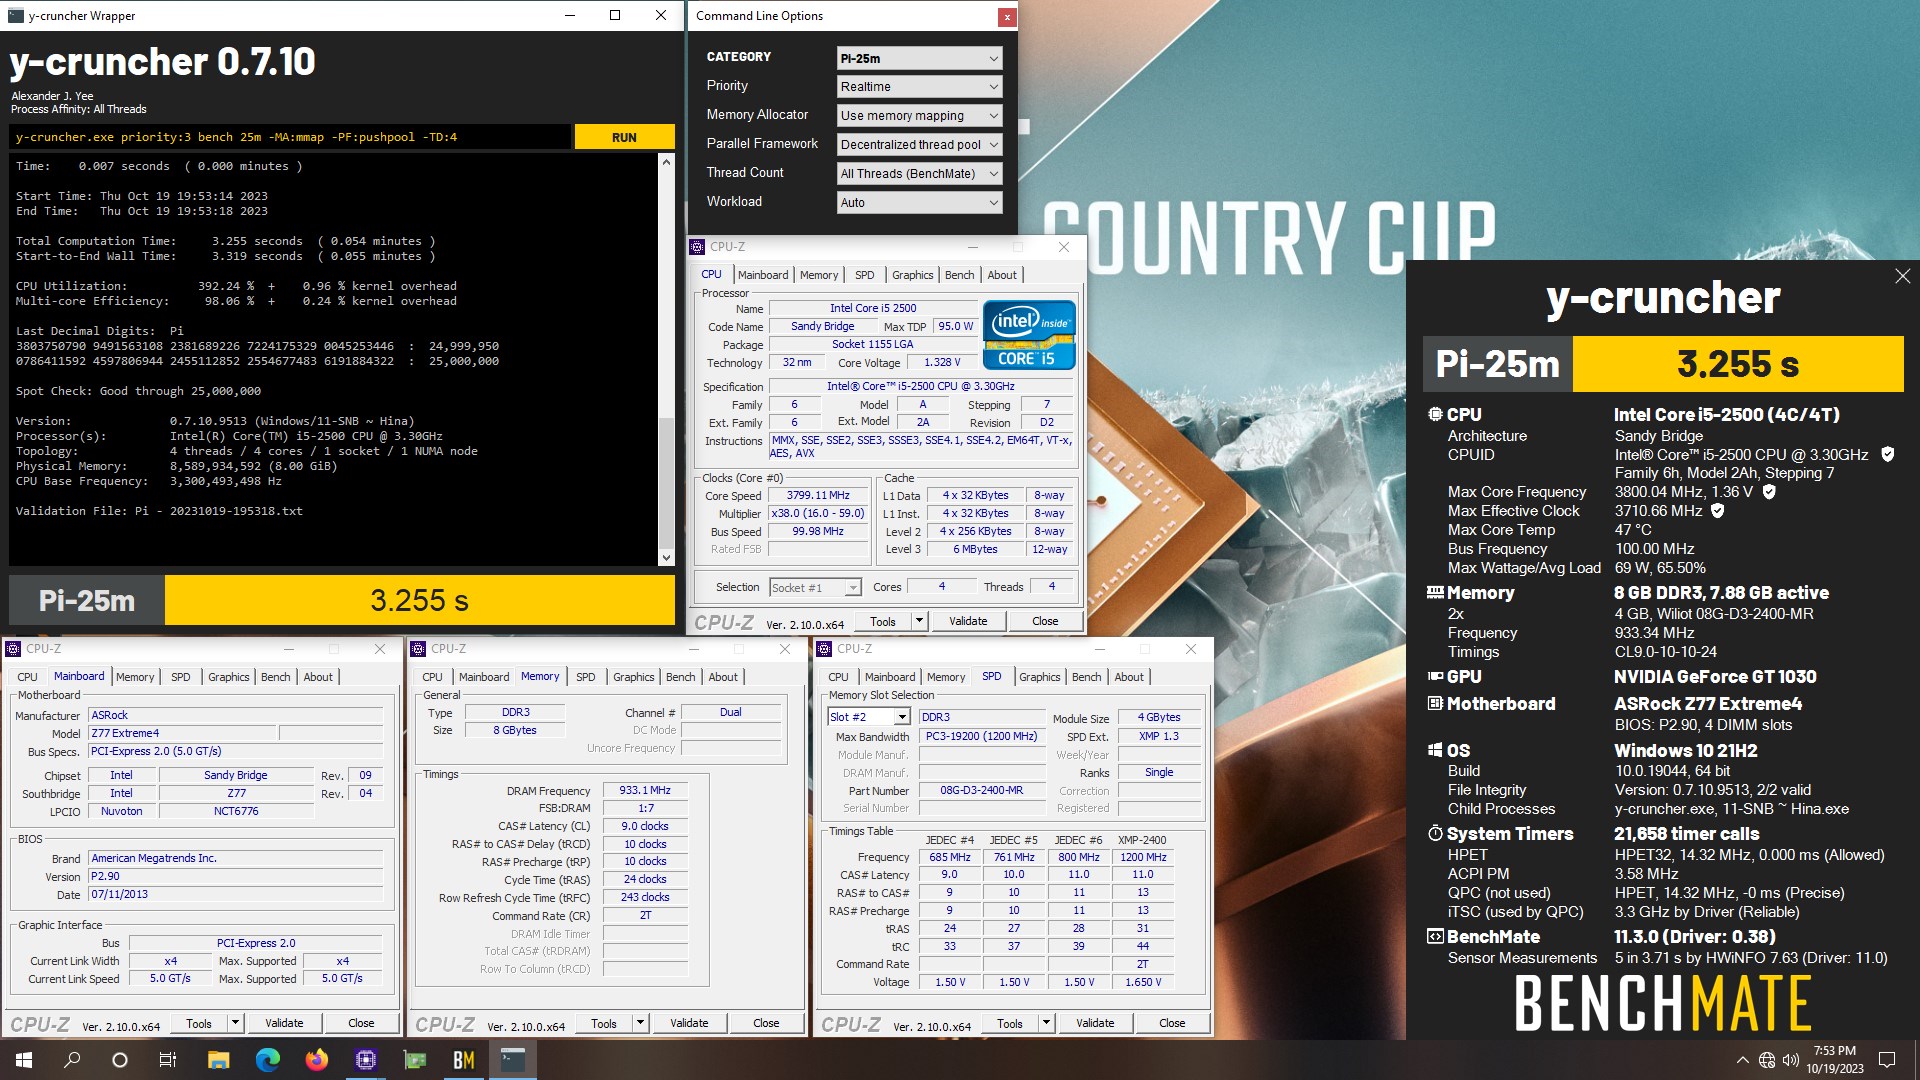Open the Windows Start menu
The width and height of the screenshot is (1920, 1080).
[x=24, y=1060]
